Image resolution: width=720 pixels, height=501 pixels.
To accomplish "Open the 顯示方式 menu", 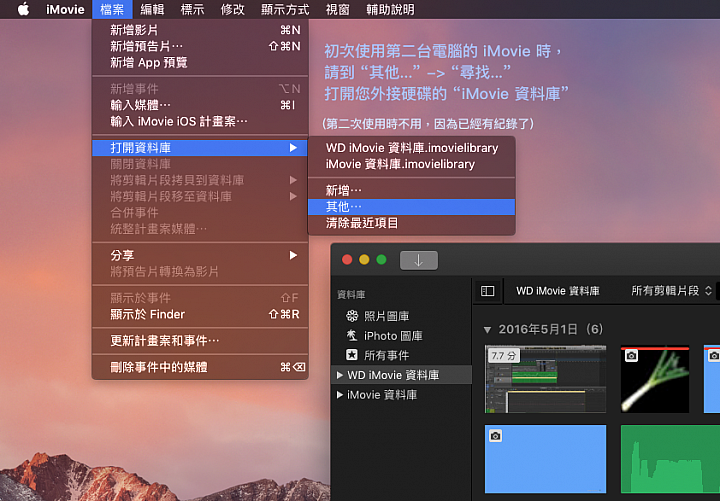I will [285, 9].
